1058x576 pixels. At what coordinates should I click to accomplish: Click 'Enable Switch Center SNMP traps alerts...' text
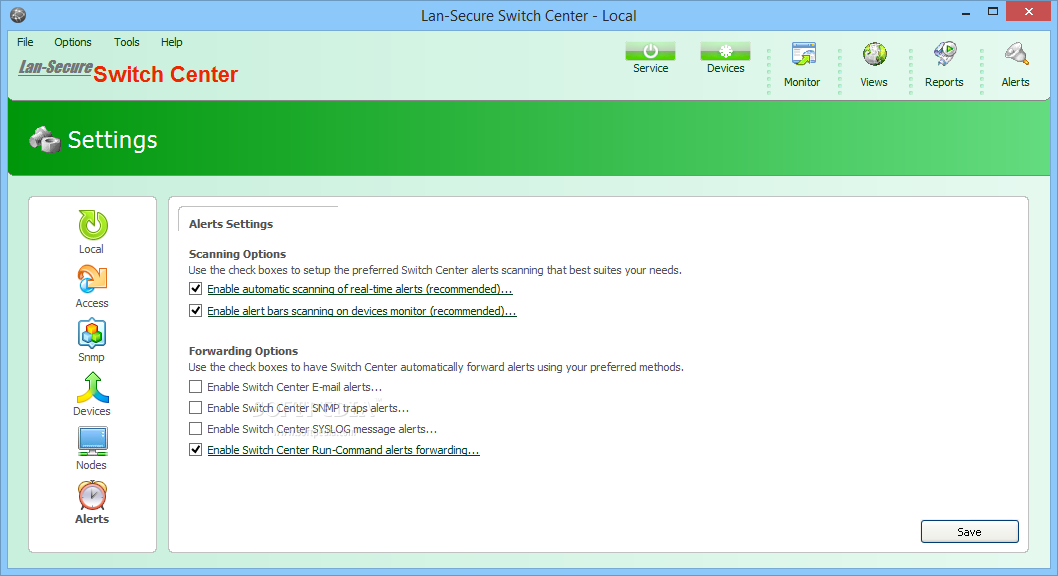point(308,408)
